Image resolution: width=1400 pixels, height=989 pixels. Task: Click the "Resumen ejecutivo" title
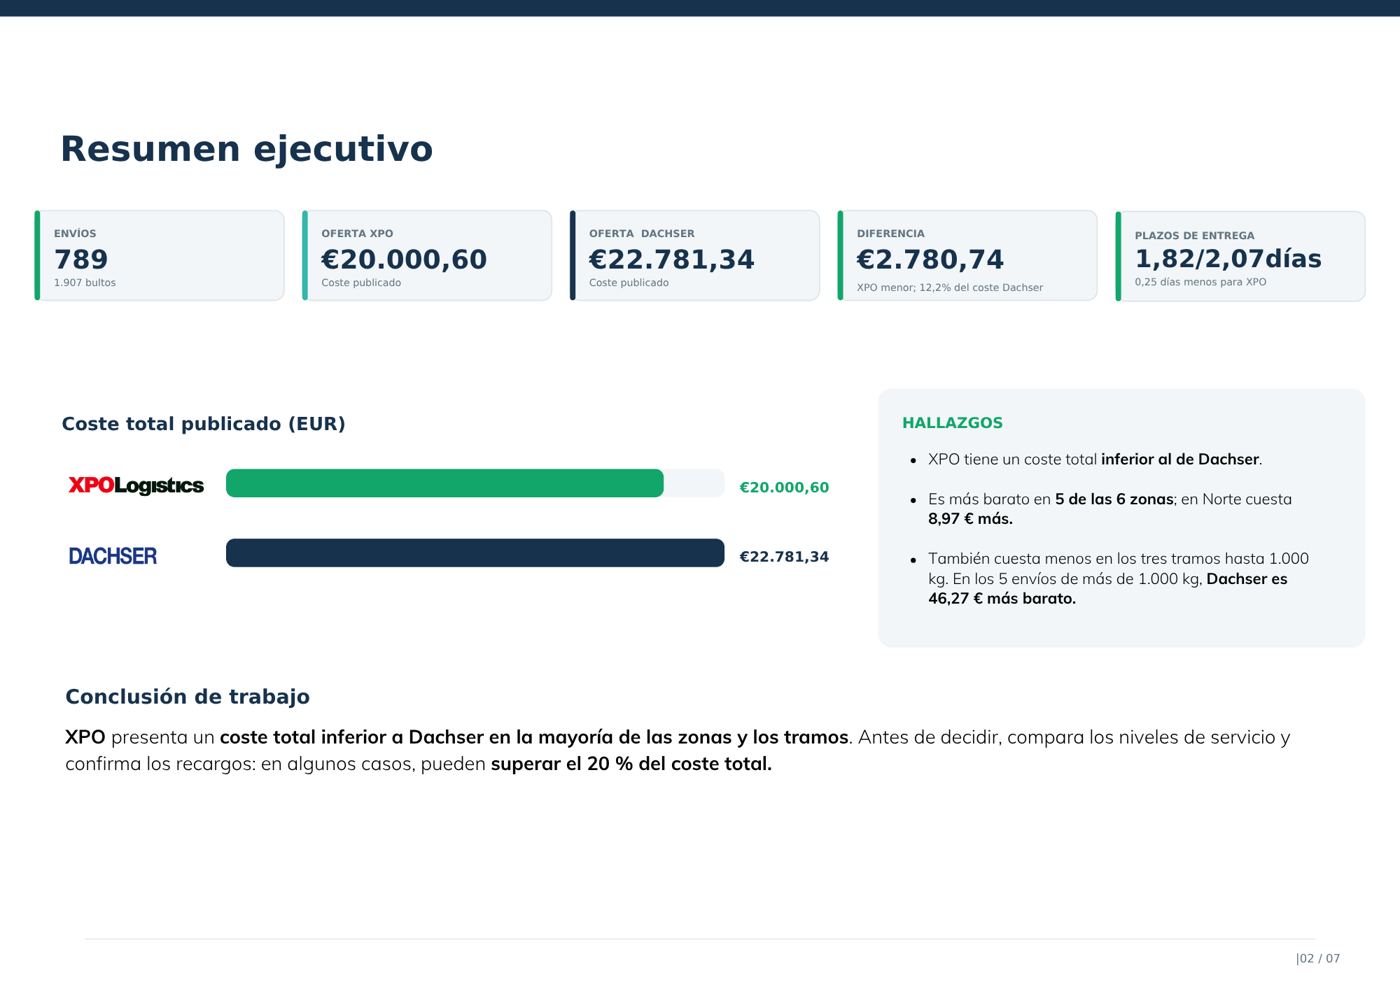[246, 149]
